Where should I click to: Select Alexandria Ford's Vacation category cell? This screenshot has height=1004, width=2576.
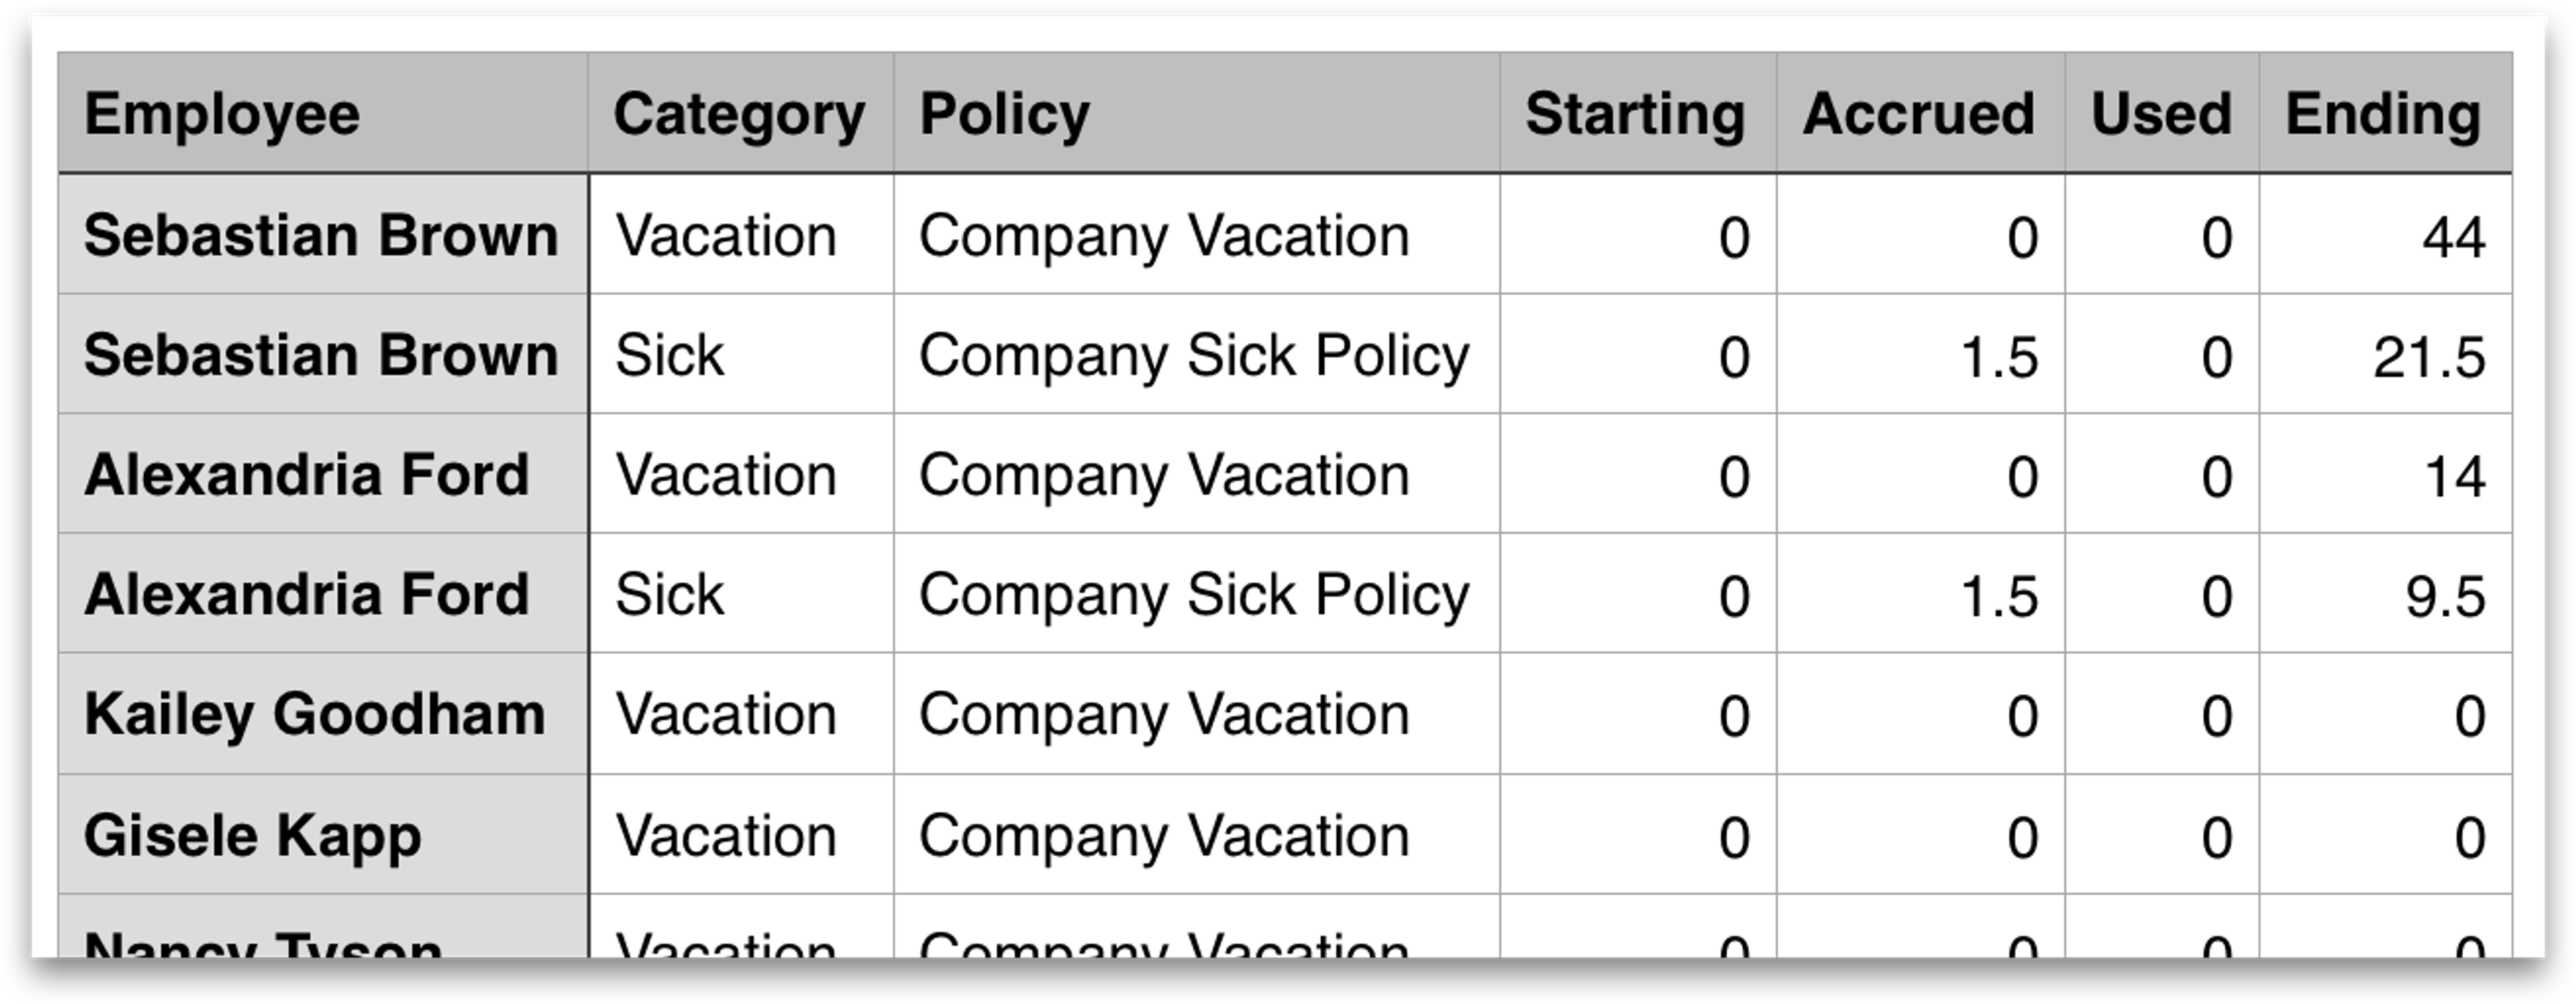741,474
